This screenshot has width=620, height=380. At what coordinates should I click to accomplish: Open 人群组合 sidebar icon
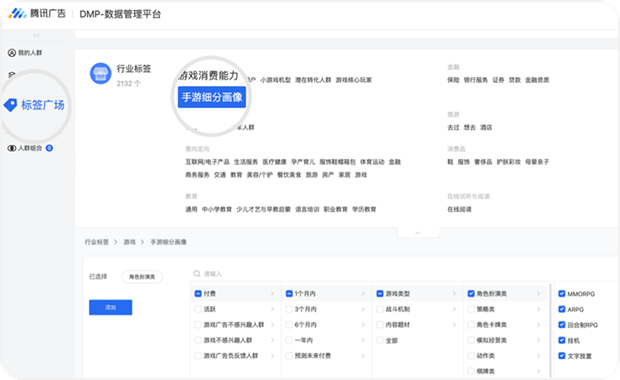pyautogui.click(x=12, y=148)
